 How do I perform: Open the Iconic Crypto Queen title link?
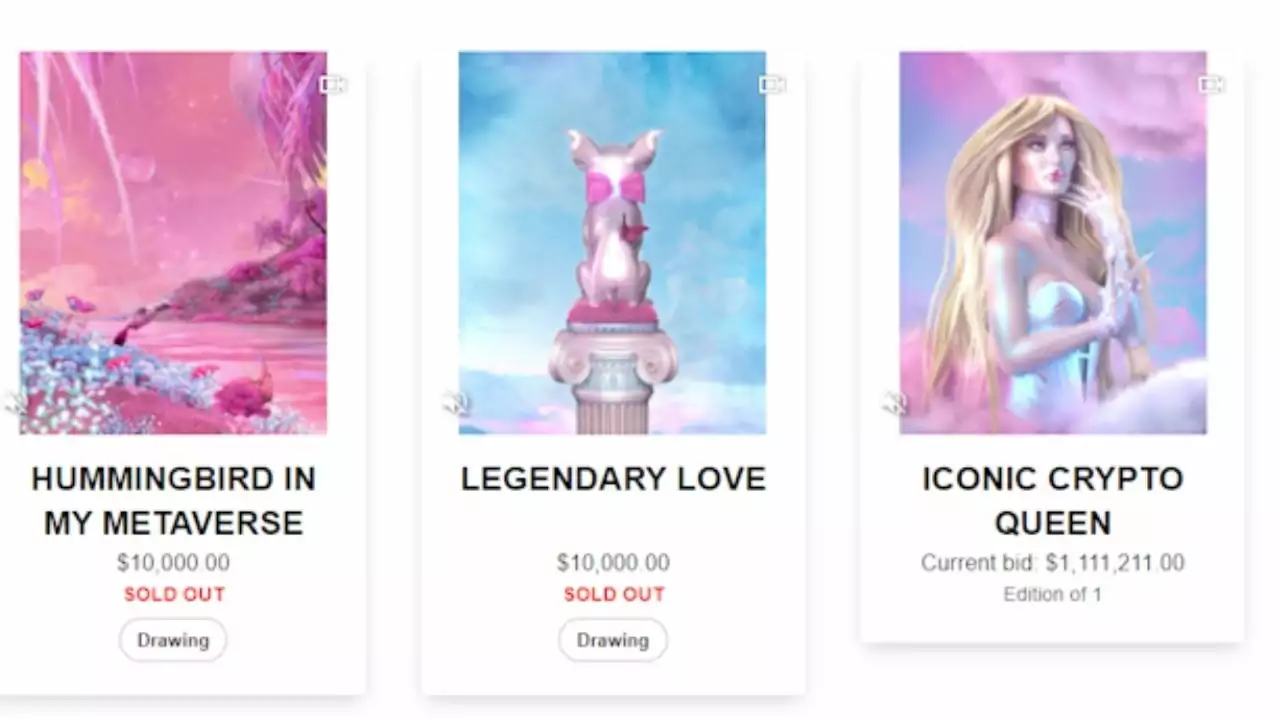tap(1053, 501)
